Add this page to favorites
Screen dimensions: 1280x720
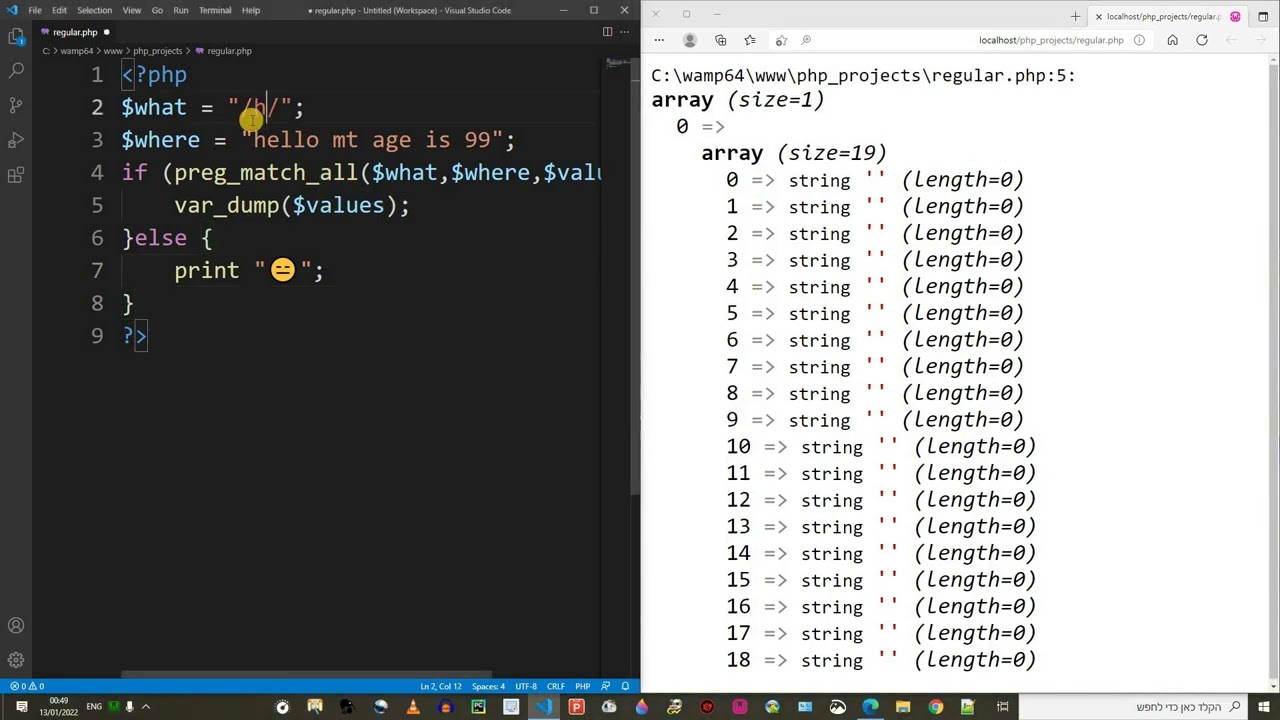coord(781,40)
